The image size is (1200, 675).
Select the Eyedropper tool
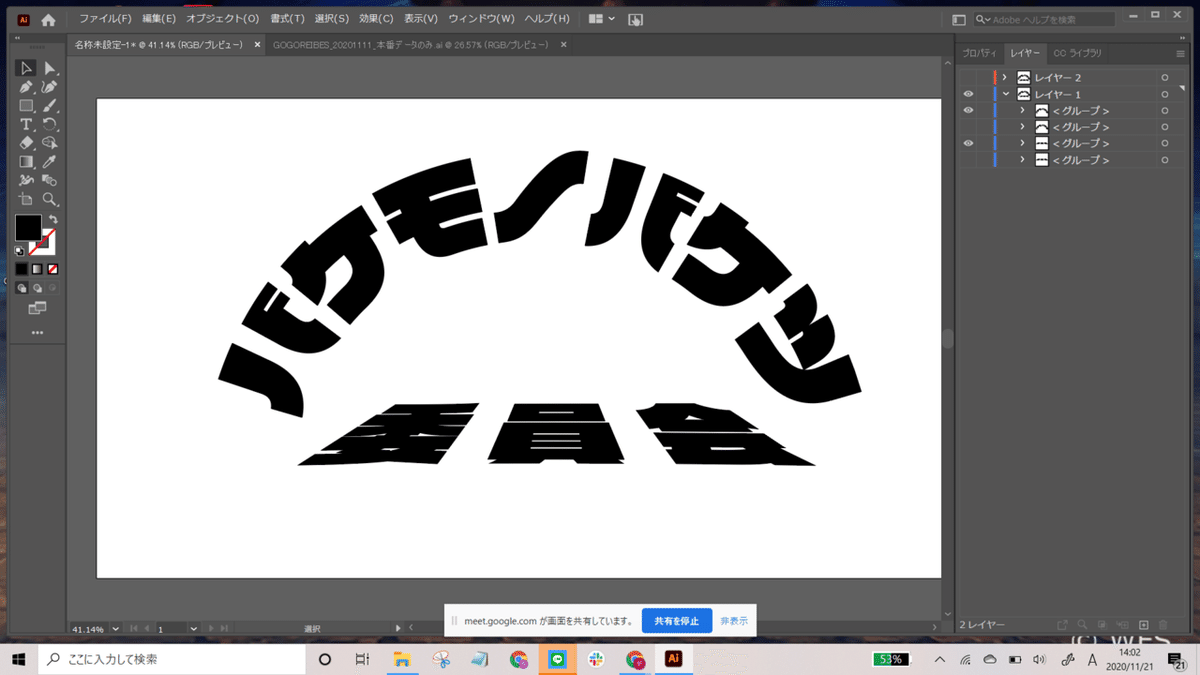50,162
